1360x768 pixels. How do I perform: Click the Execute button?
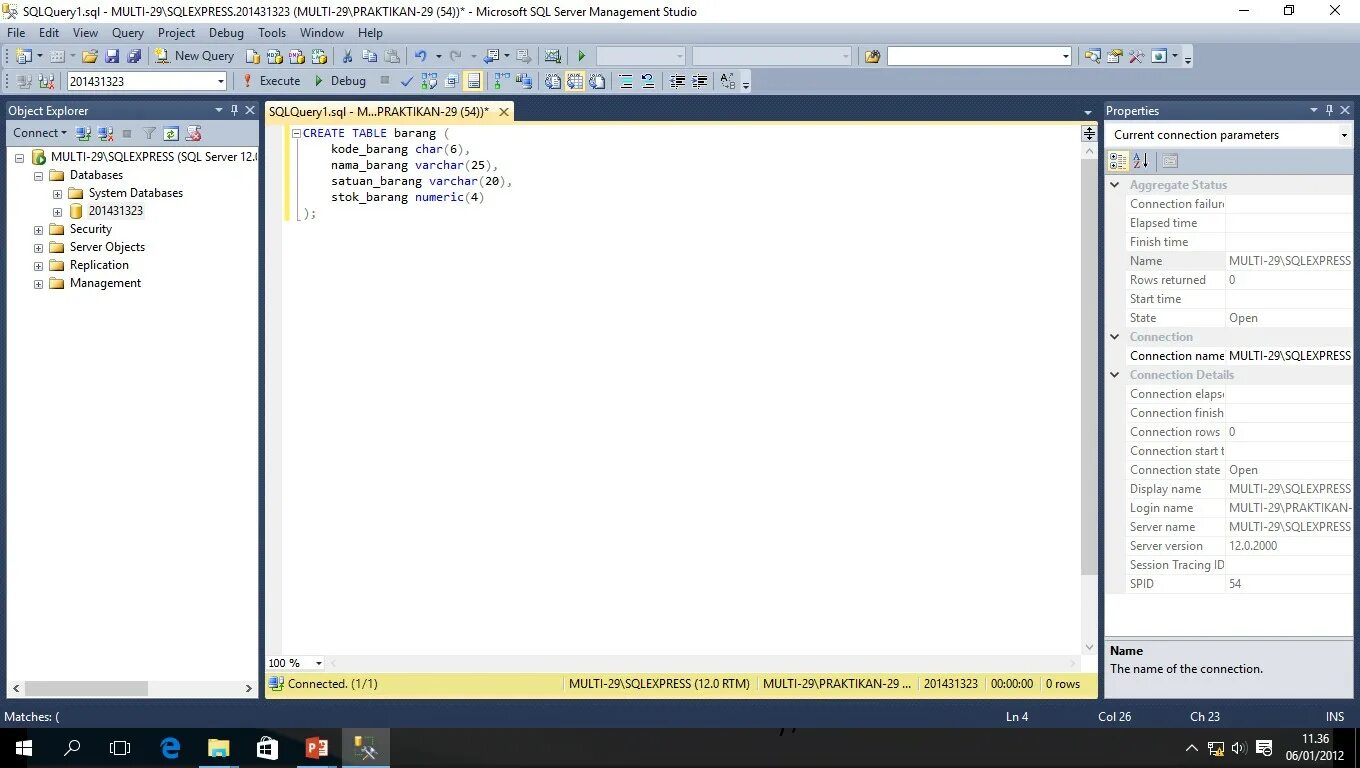click(x=271, y=81)
